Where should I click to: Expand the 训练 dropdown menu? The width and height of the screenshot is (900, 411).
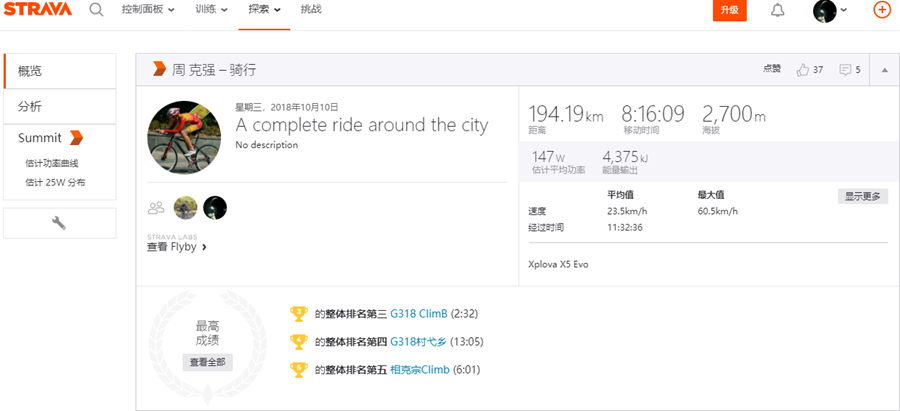211,10
